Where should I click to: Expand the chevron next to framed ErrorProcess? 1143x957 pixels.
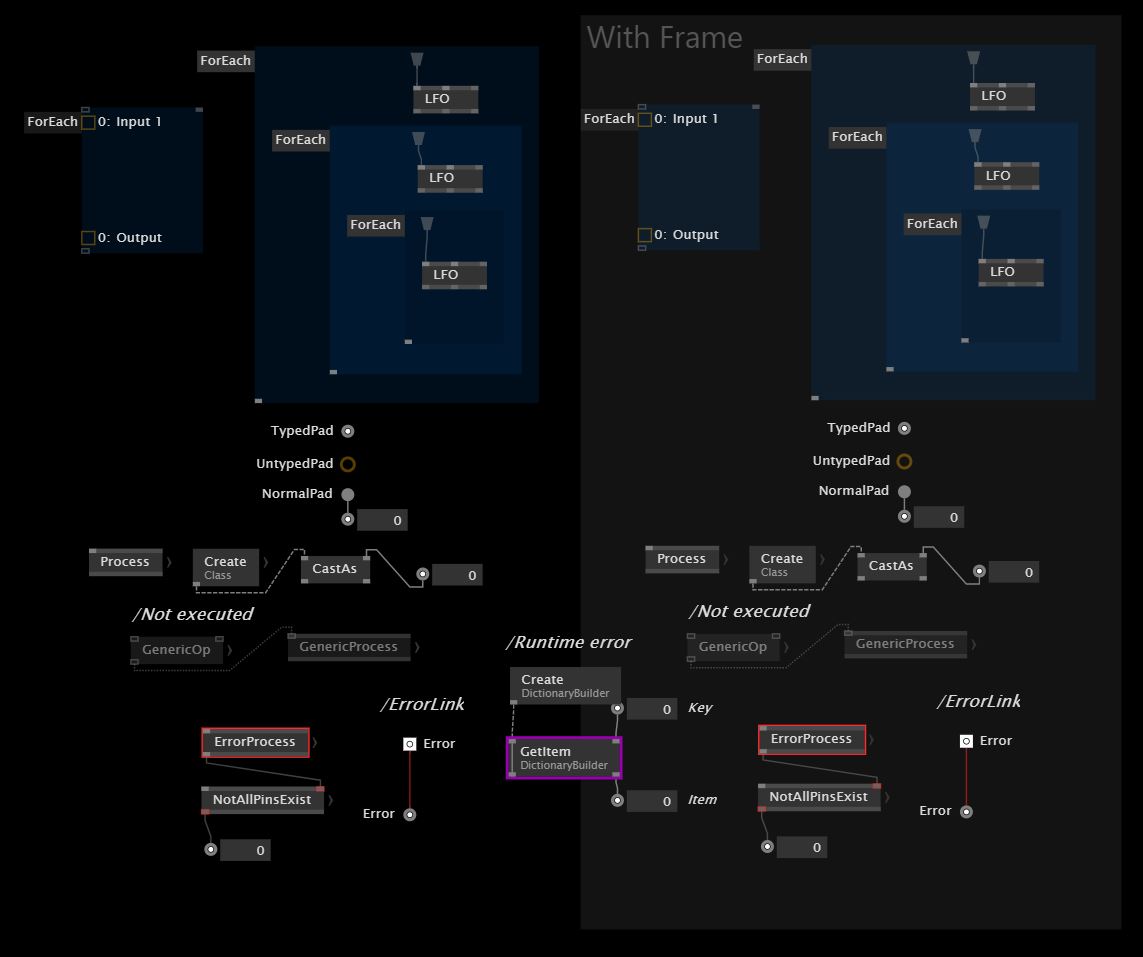click(871, 739)
